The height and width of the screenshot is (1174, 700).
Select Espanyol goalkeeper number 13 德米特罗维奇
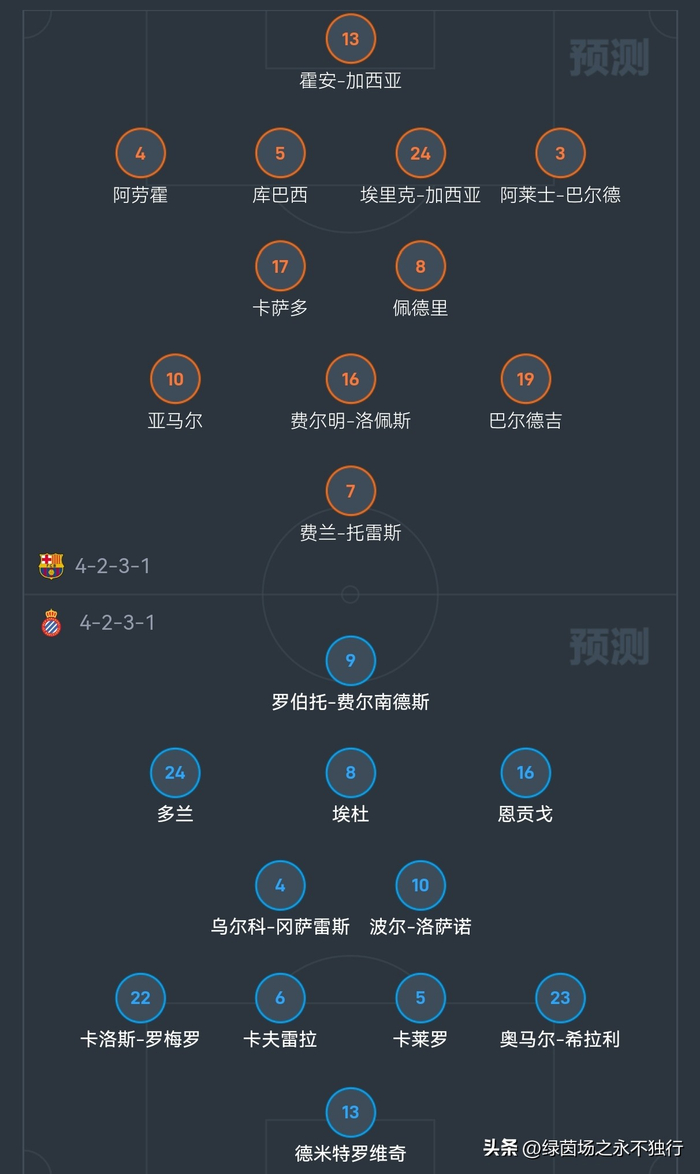click(350, 1112)
